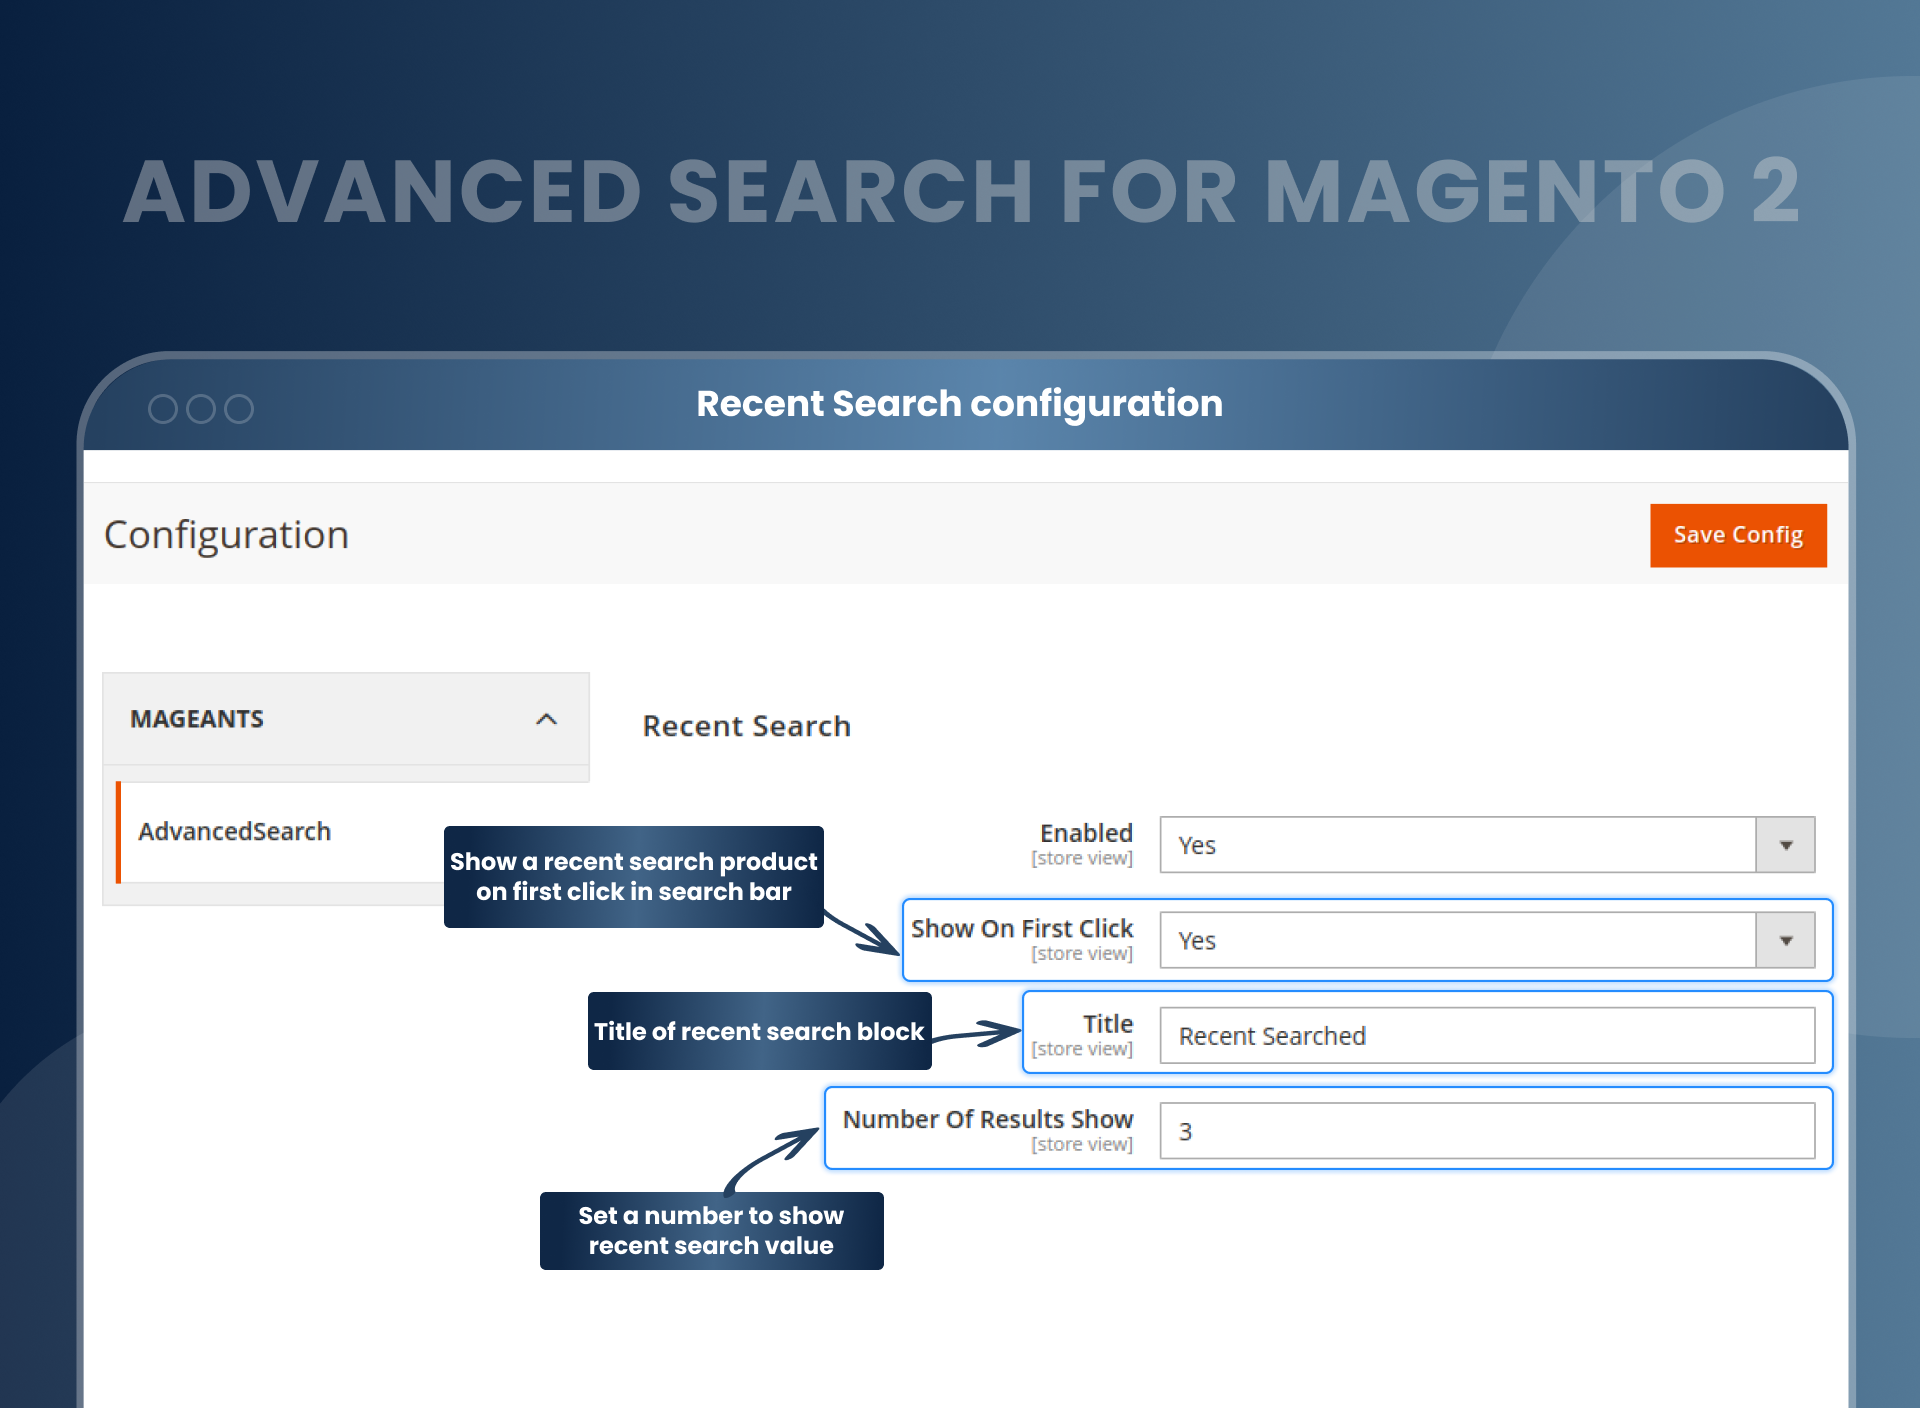The height and width of the screenshot is (1408, 1920).
Task: Collapse the MAGEANTS section chevron
Action: pos(546,719)
